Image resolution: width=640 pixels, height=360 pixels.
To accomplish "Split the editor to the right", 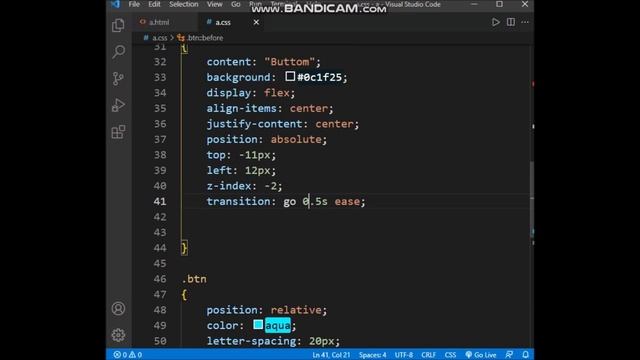I will point(511,22).
